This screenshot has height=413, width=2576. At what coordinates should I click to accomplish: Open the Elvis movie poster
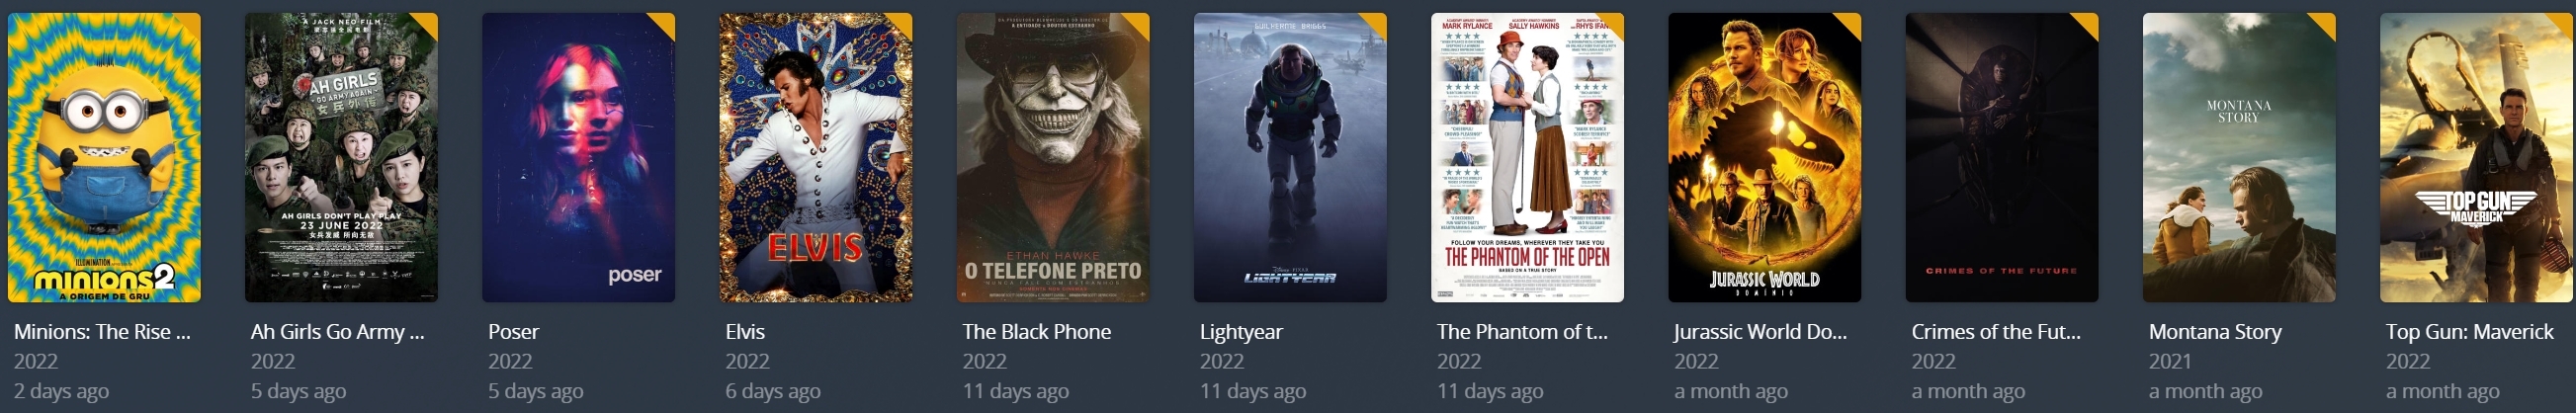click(816, 157)
